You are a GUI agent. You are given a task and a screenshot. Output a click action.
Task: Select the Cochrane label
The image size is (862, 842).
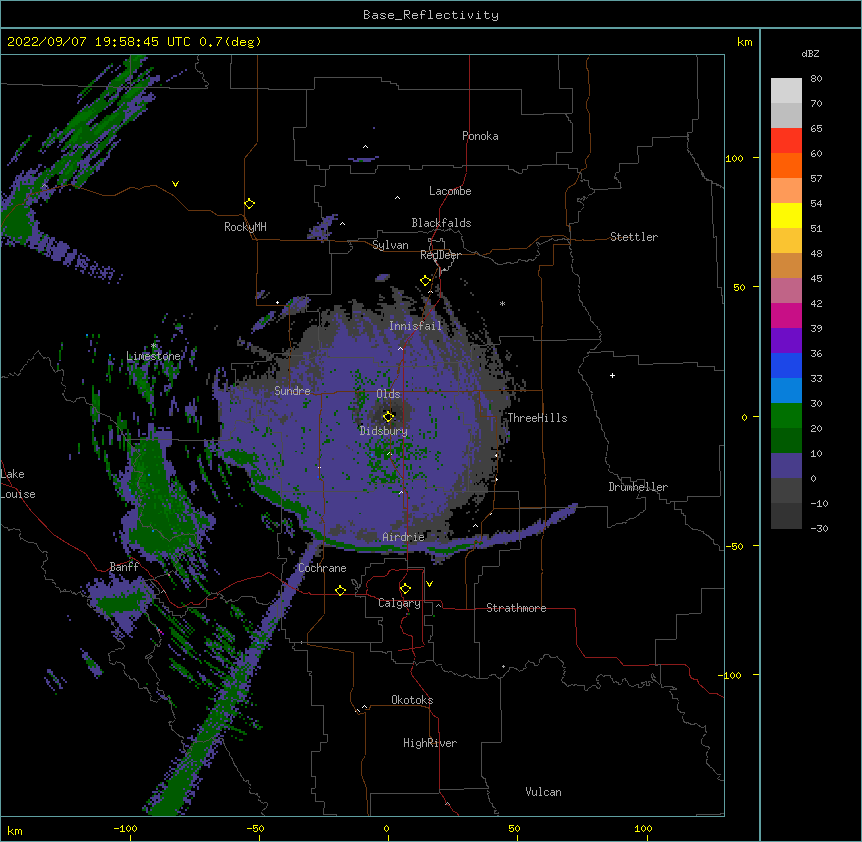pyautogui.click(x=322, y=568)
